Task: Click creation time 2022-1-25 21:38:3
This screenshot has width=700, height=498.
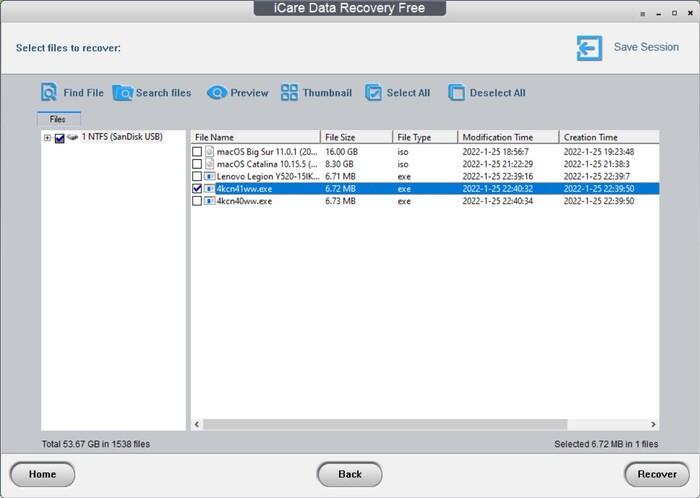Action: click(596, 164)
